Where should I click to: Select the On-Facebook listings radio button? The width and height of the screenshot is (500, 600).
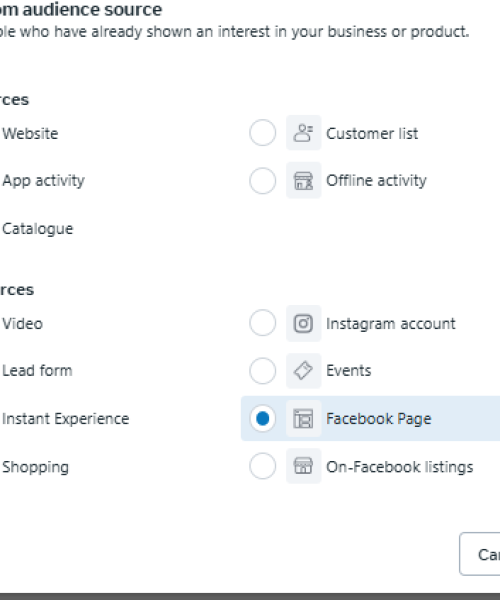pyautogui.click(x=262, y=466)
